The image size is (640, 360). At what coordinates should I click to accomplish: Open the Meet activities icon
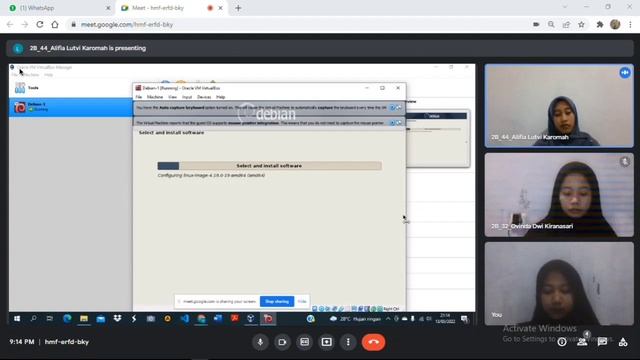click(x=623, y=342)
